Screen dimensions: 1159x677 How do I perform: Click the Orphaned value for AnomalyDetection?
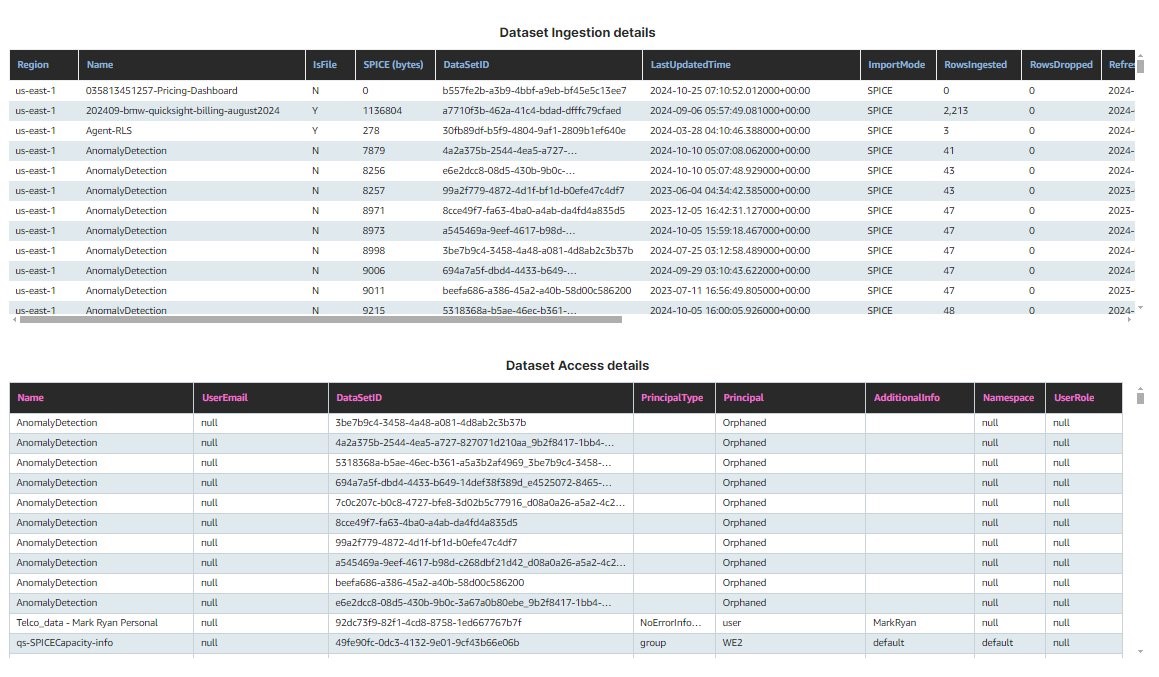[747, 422]
